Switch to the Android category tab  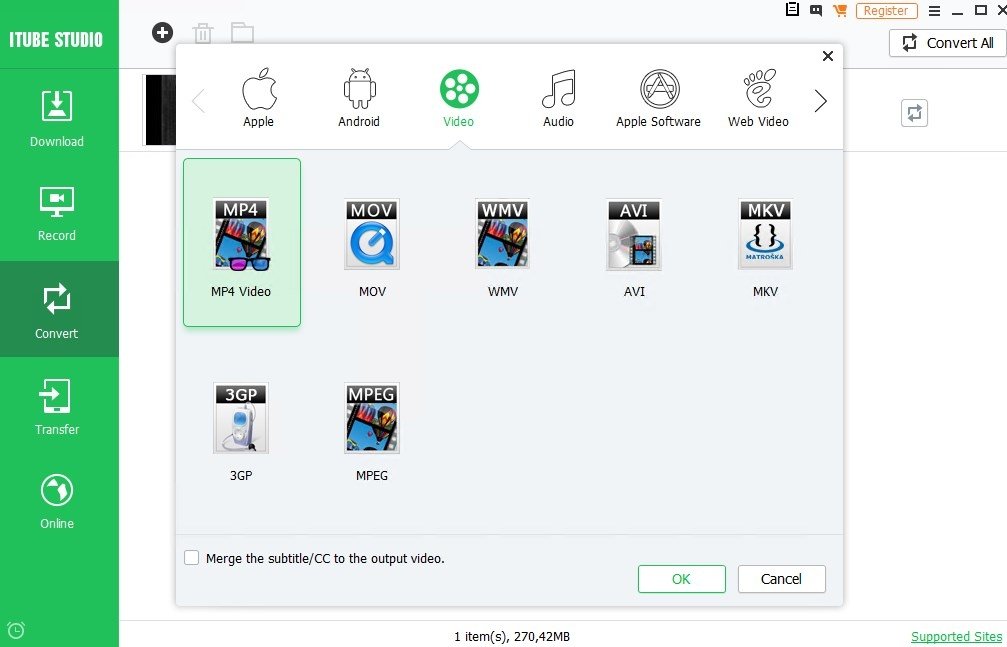pyautogui.click(x=359, y=98)
